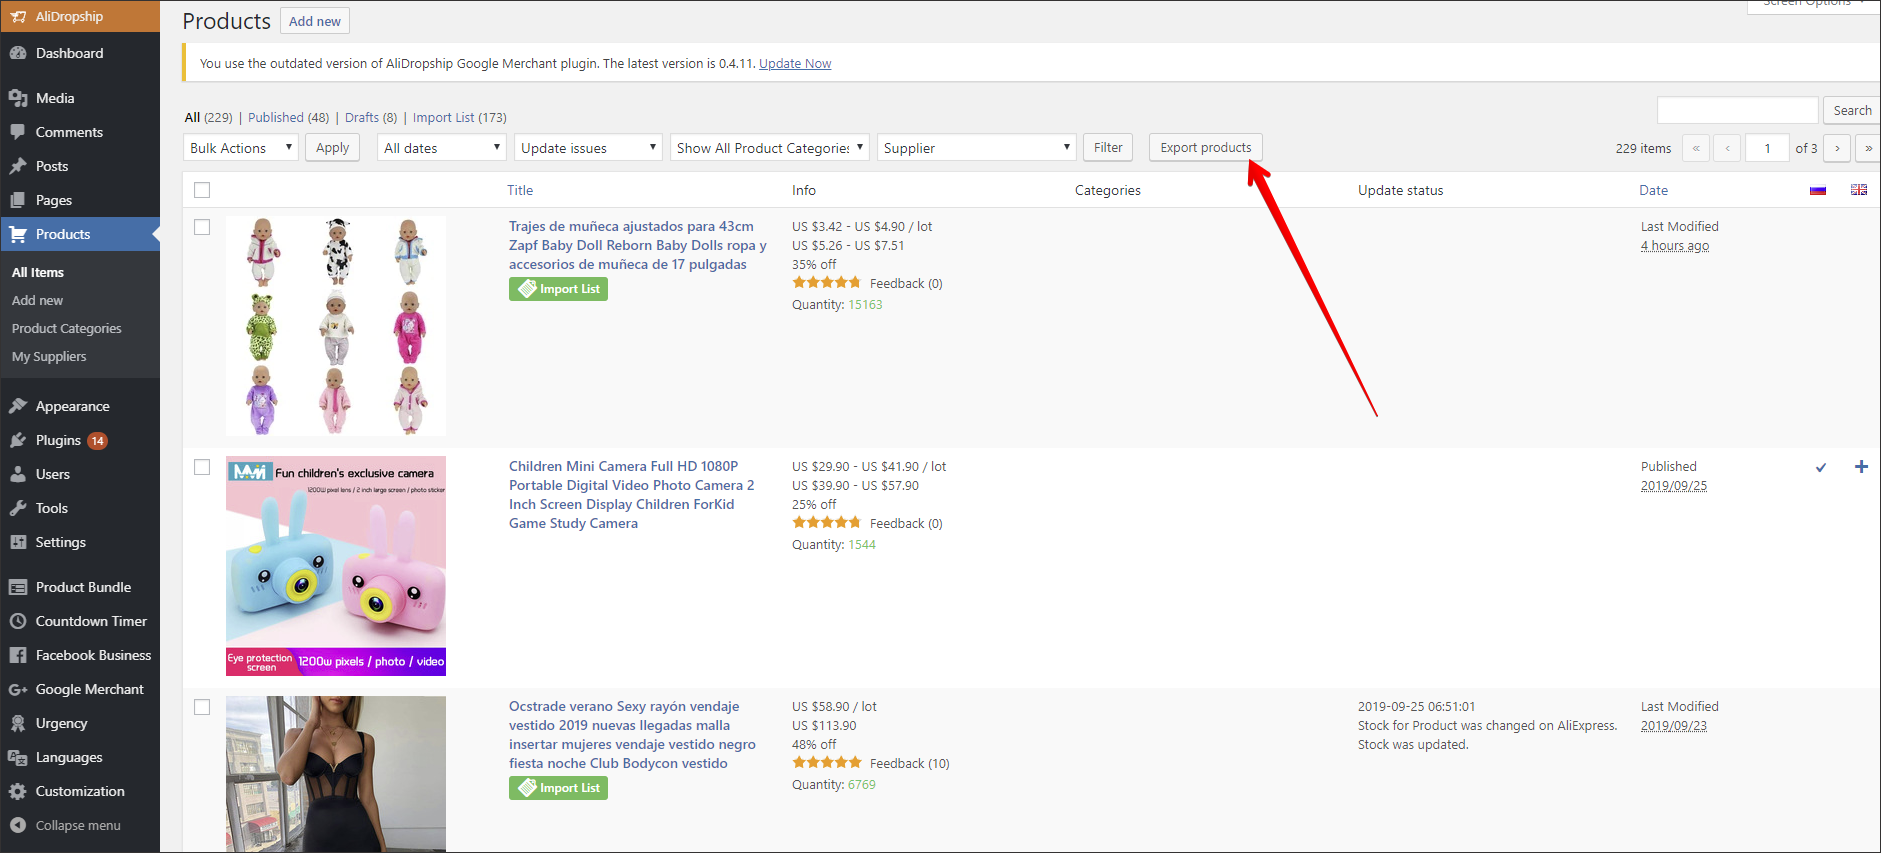Jump to the last page of products
Screen dimensions: 1881x853
[x=1867, y=148]
